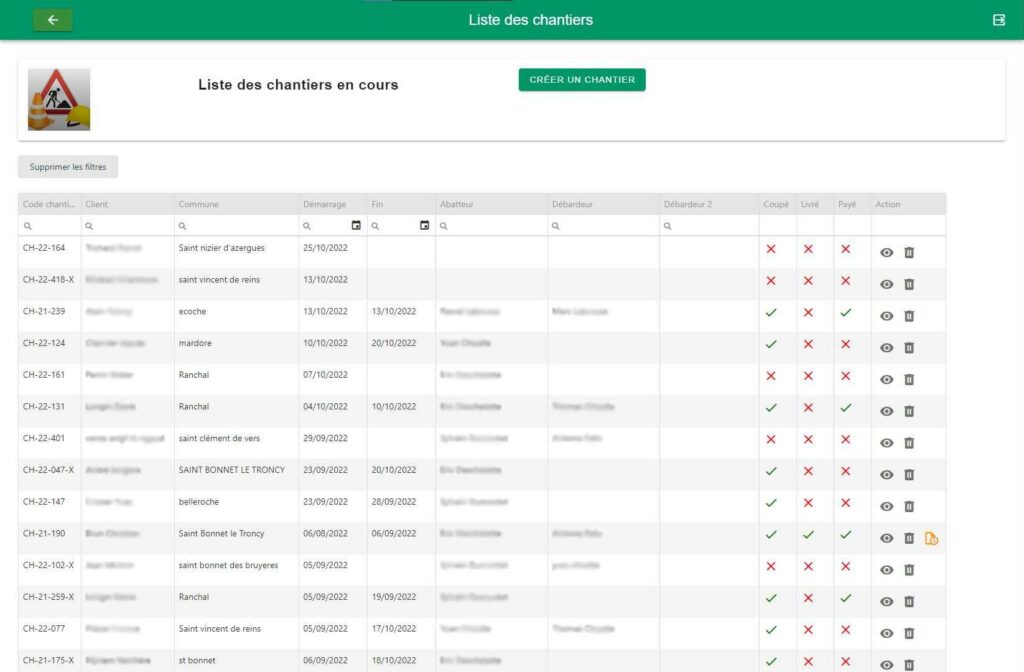Log out with the top-right exit icon

[x=999, y=20]
